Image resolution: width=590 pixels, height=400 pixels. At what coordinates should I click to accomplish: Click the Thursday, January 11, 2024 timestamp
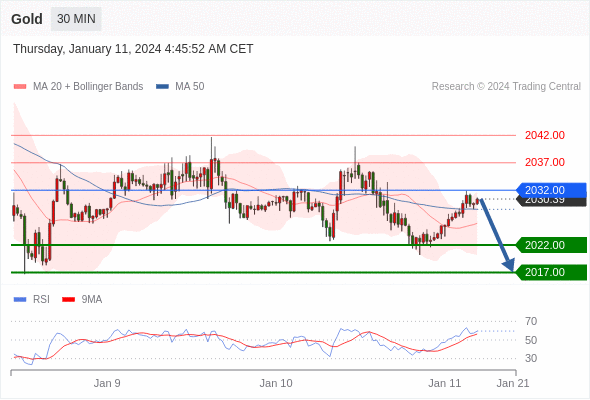(x=133, y=49)
